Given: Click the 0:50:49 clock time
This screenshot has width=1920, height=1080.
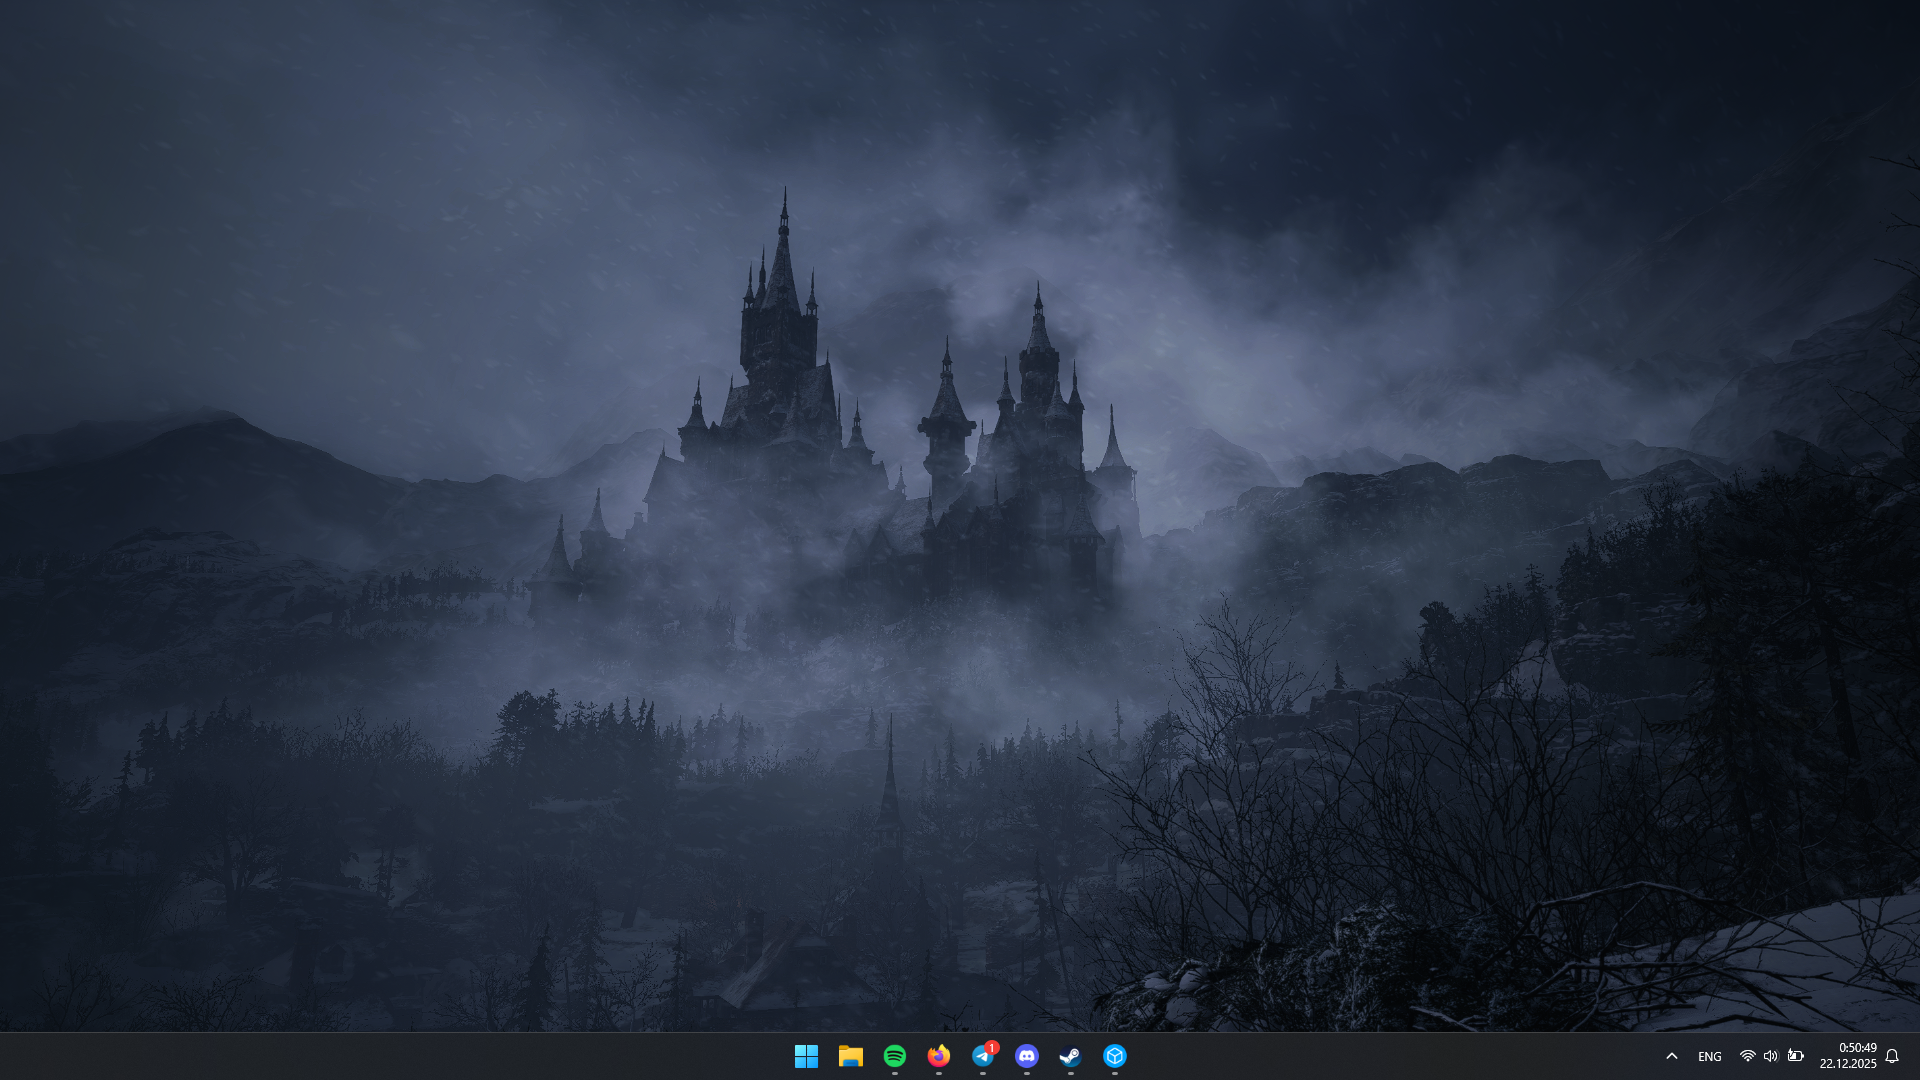Looking at the screenshot, I should coord(1857,1048).
